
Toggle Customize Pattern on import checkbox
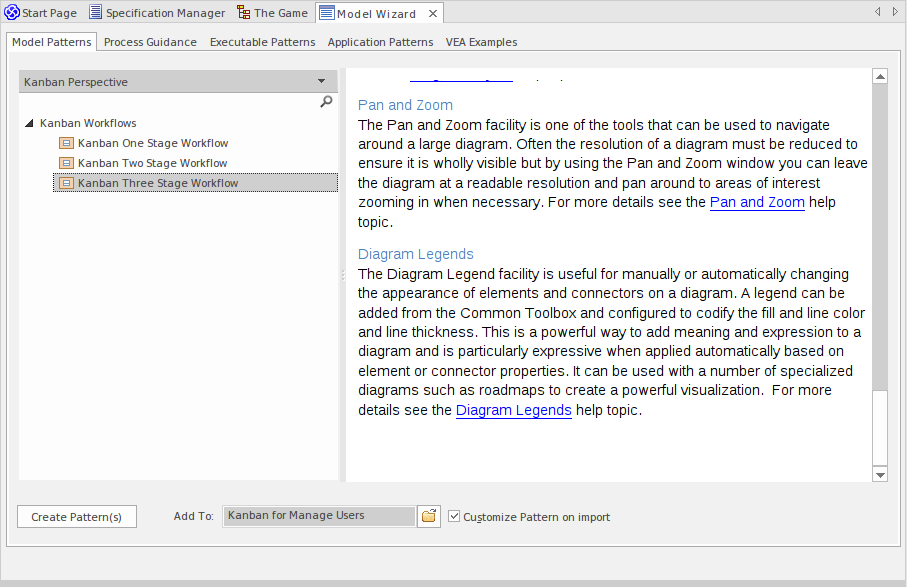[455, 516]
